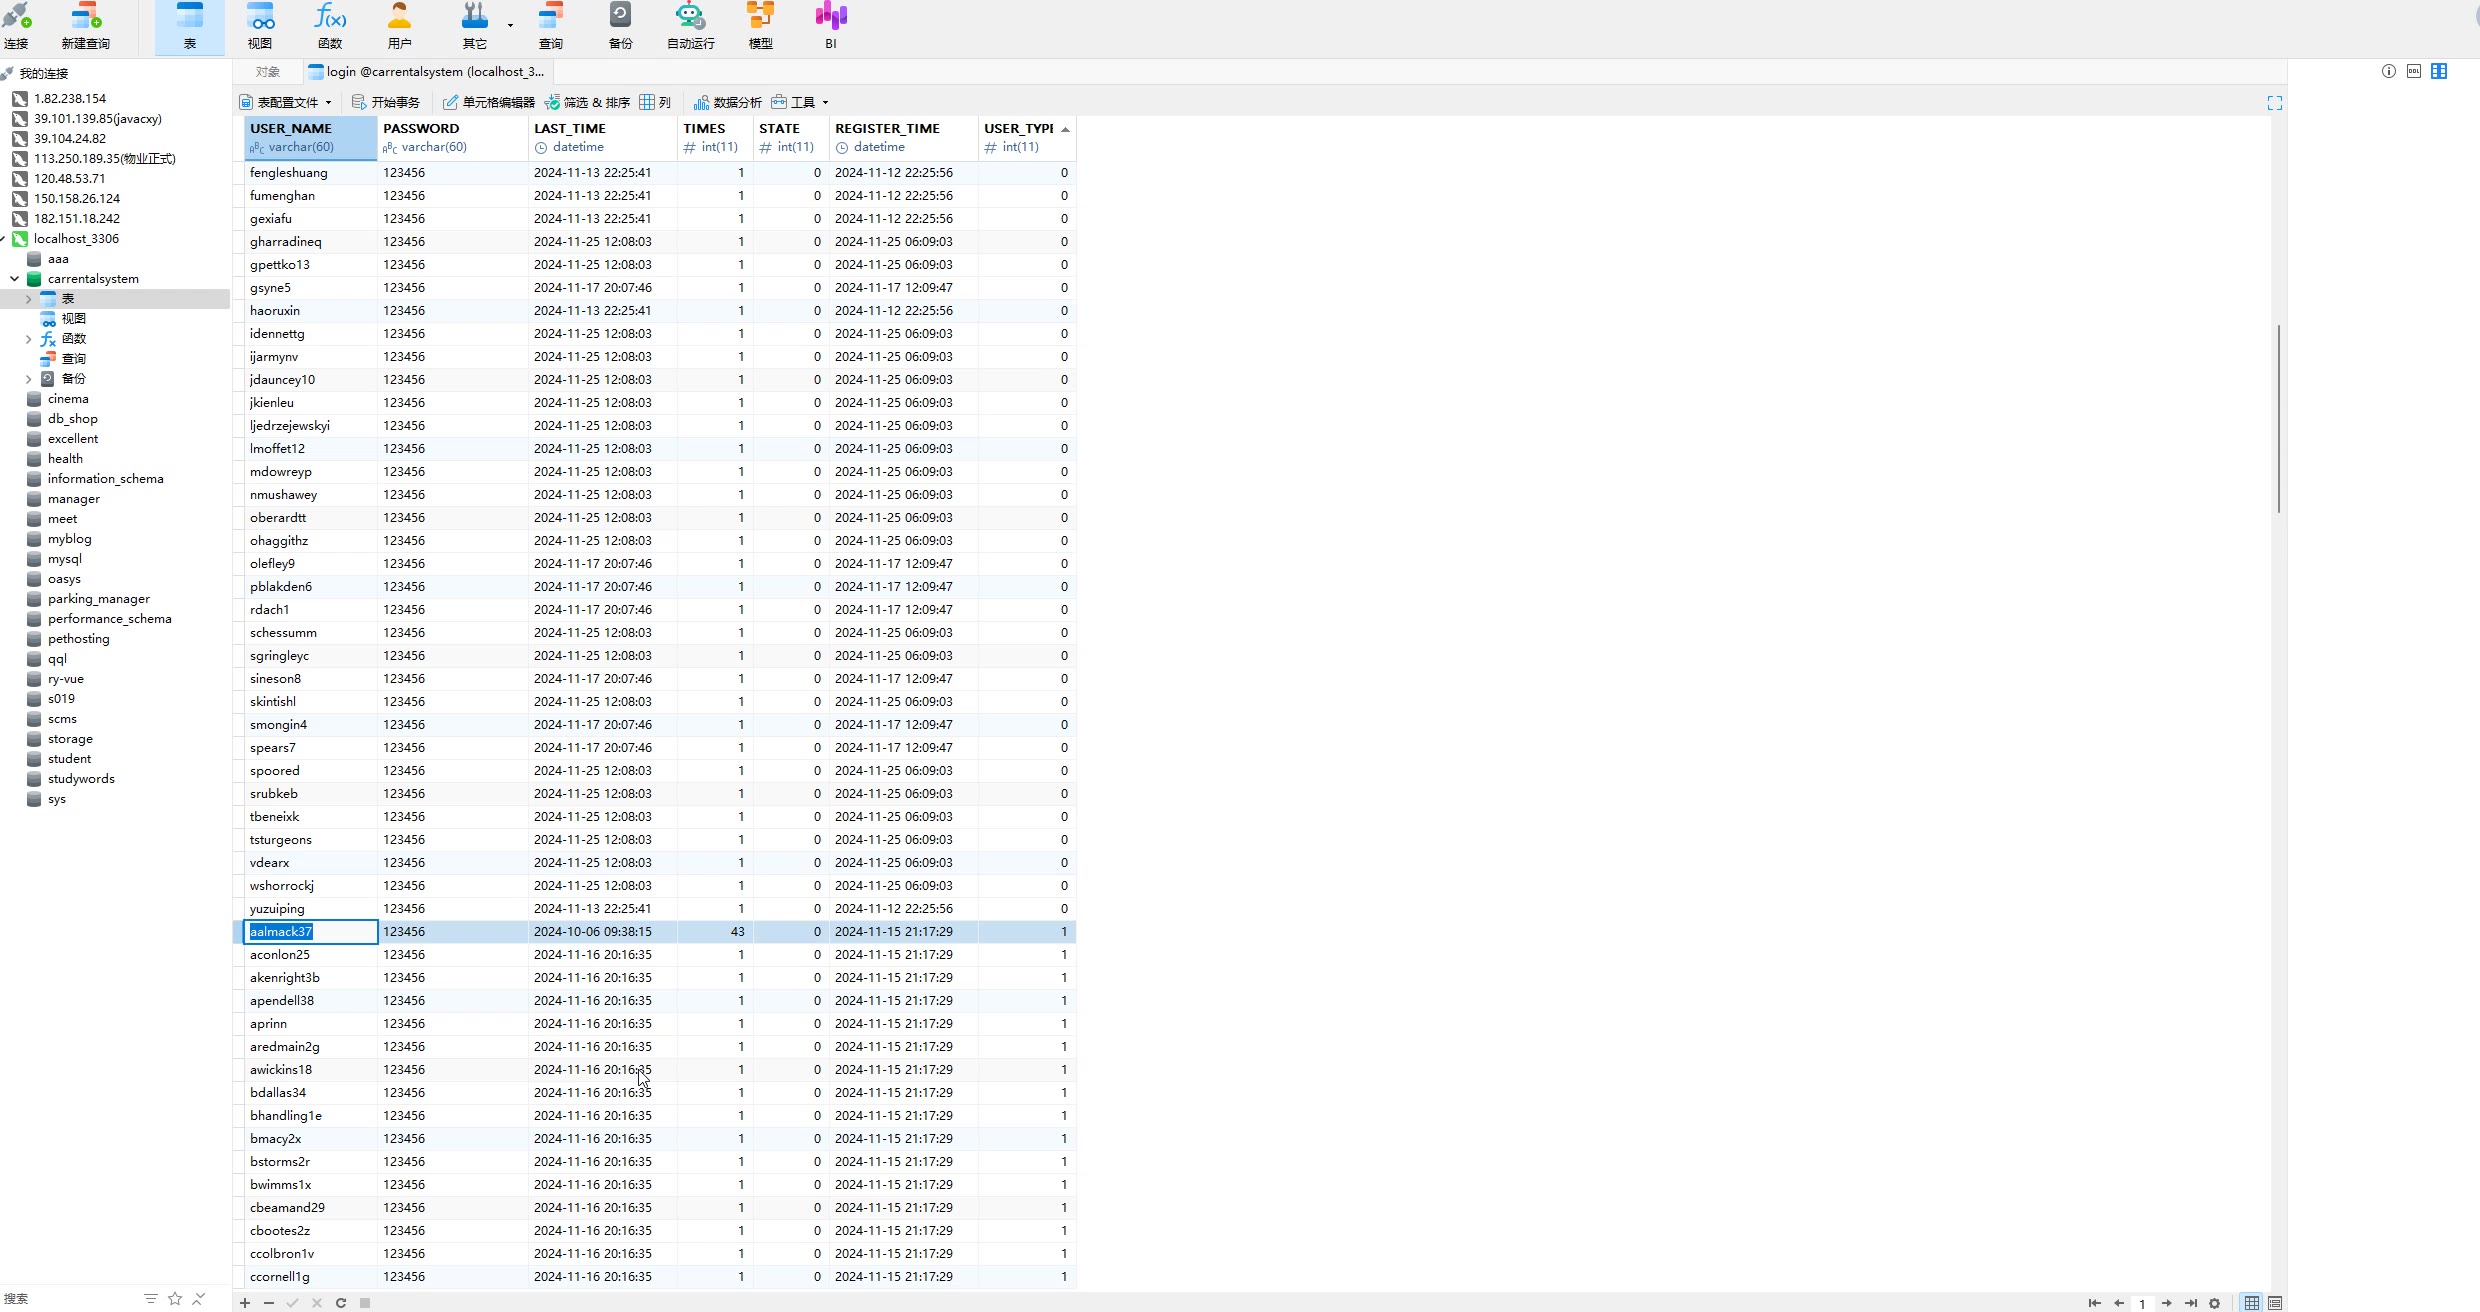The width and height of the screenshot is (2480, 1312).
Task: Open the 自动运行 automation icon
Action: [690, 26]
